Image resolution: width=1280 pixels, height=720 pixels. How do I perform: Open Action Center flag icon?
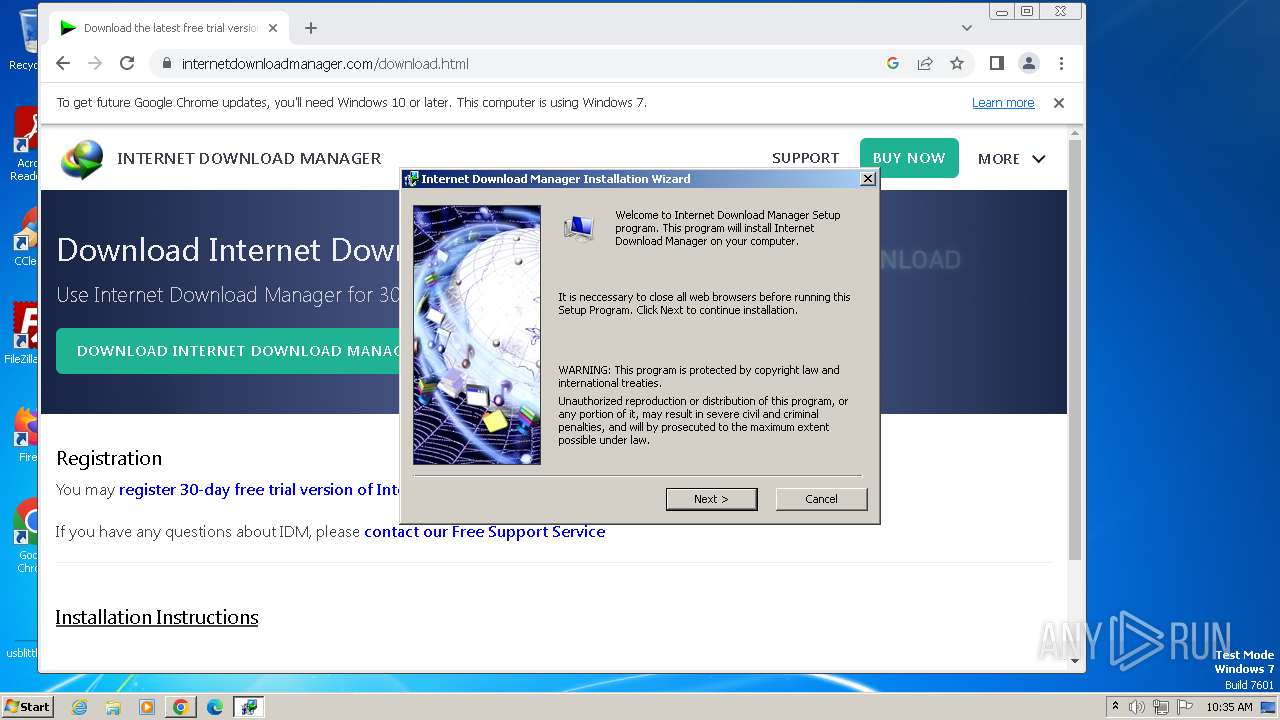click(x=1185, y=707)
